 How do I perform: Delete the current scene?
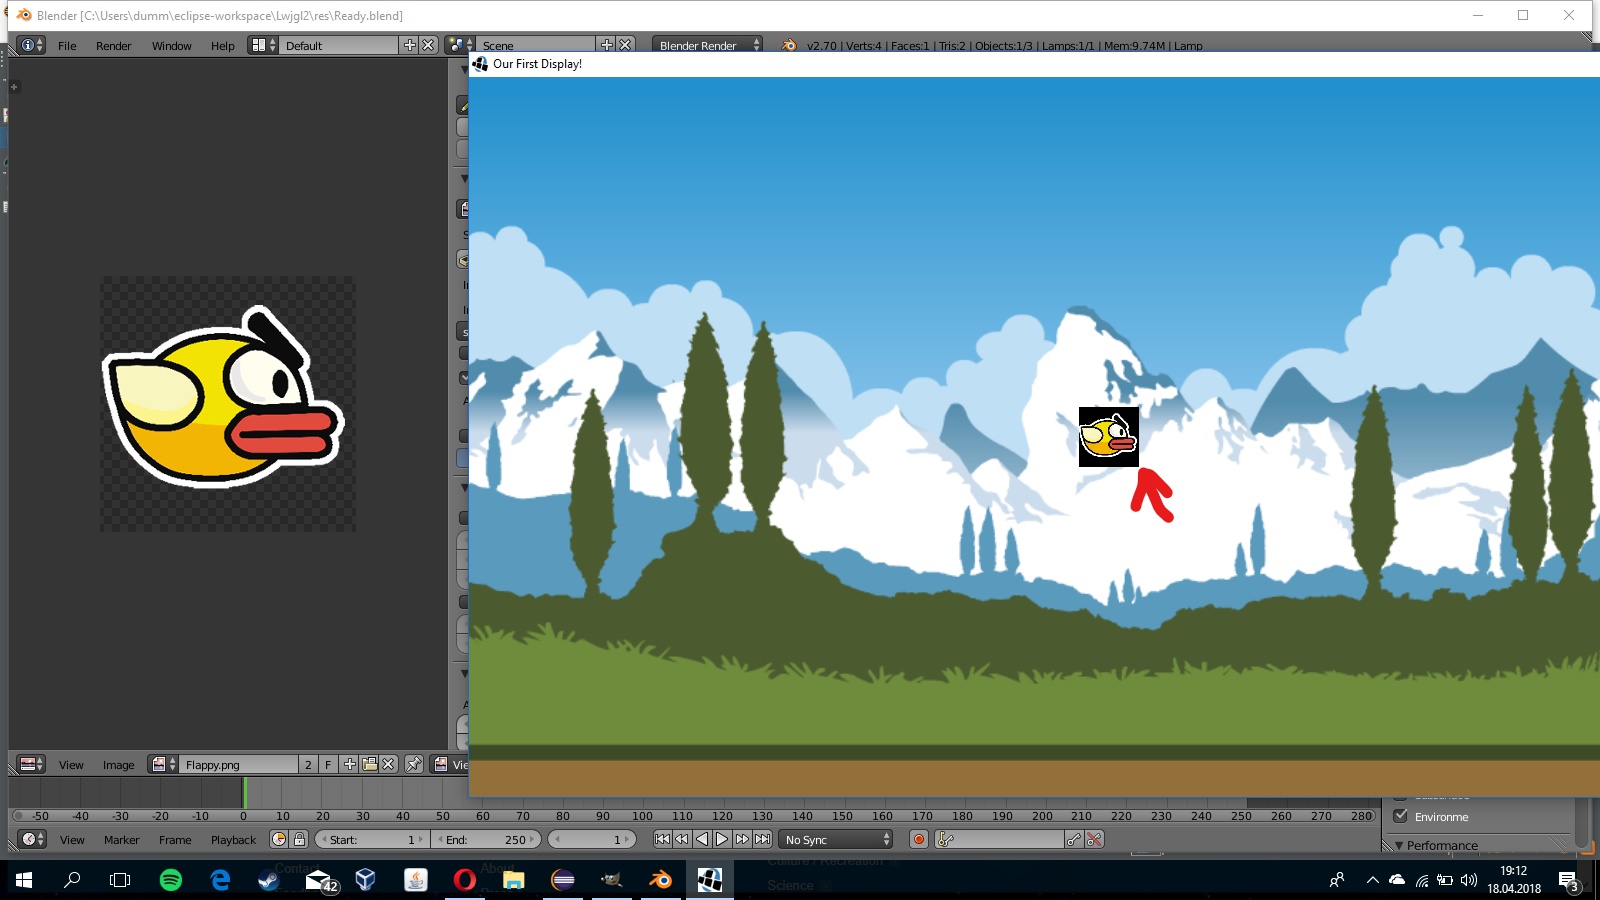[625, 45]
